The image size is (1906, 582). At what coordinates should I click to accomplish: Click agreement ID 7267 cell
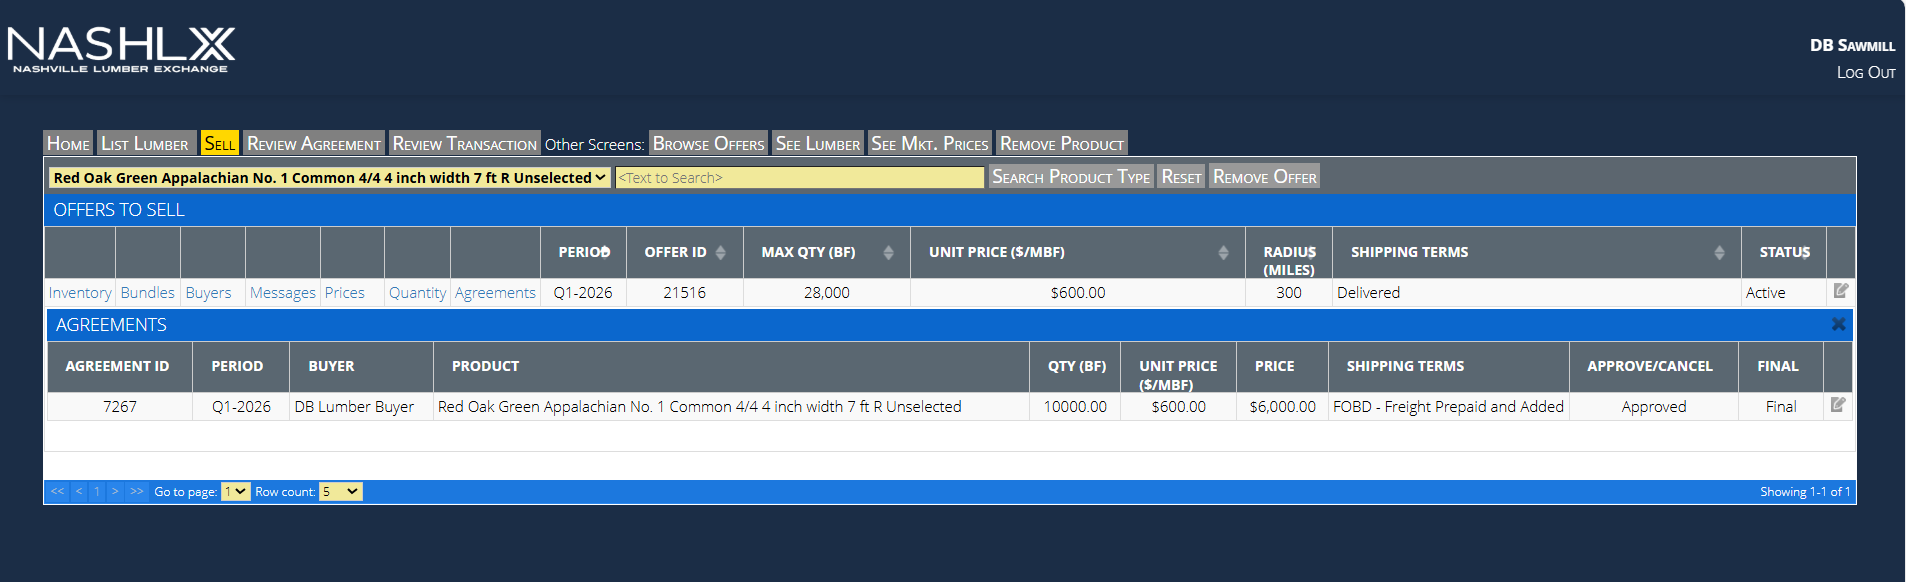pos(119,406)
